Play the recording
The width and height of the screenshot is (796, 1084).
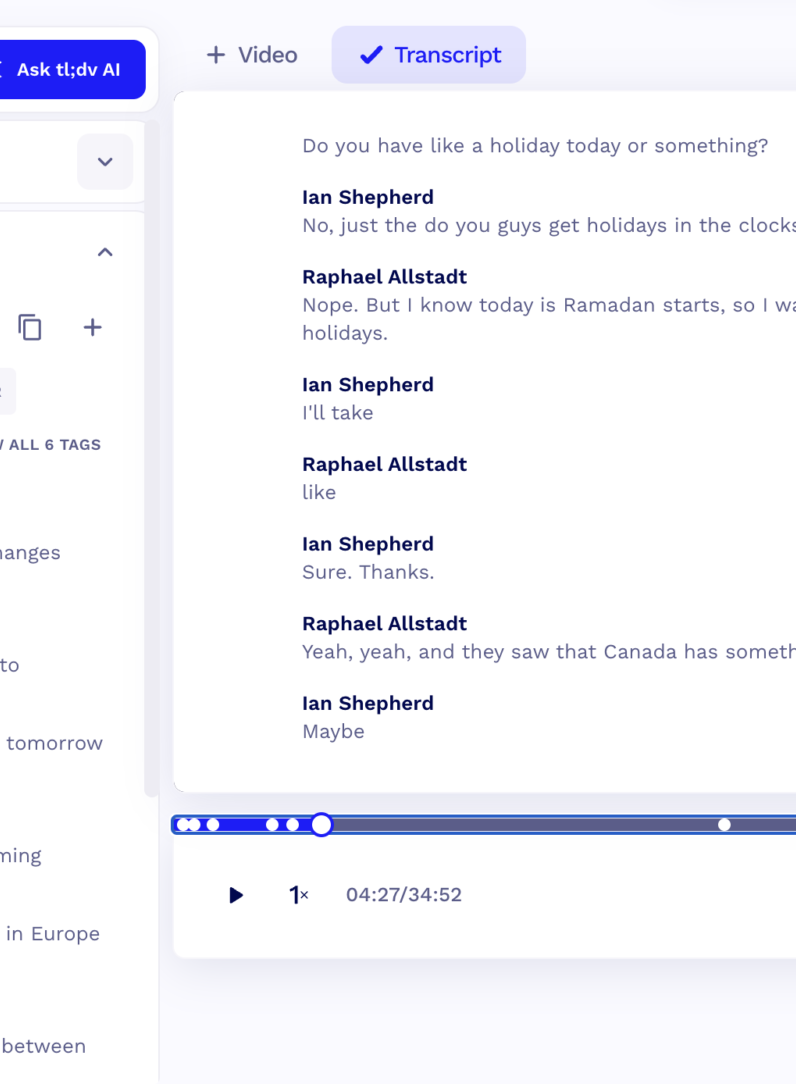[x=236, y=895]
